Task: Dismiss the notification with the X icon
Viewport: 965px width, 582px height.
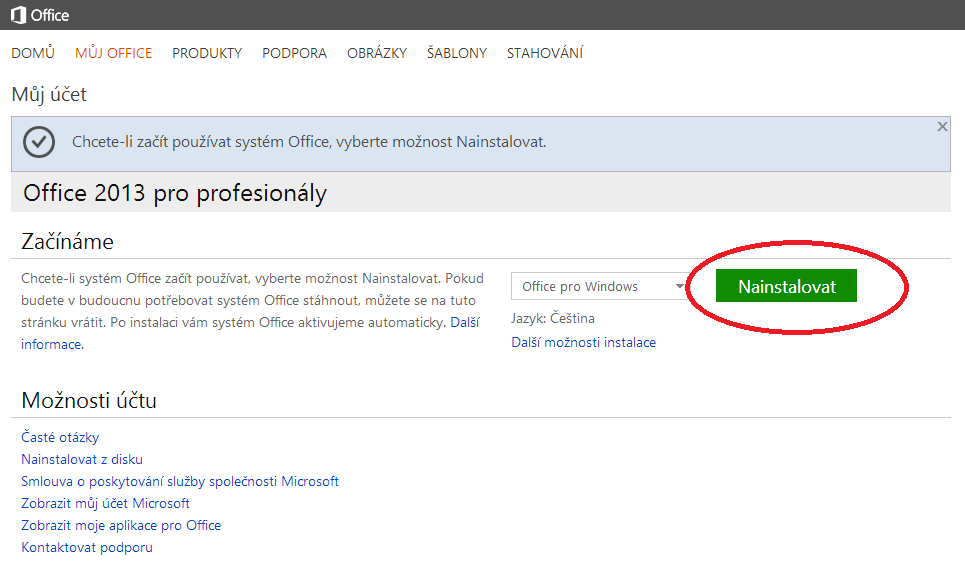Action: coord(942,127)
